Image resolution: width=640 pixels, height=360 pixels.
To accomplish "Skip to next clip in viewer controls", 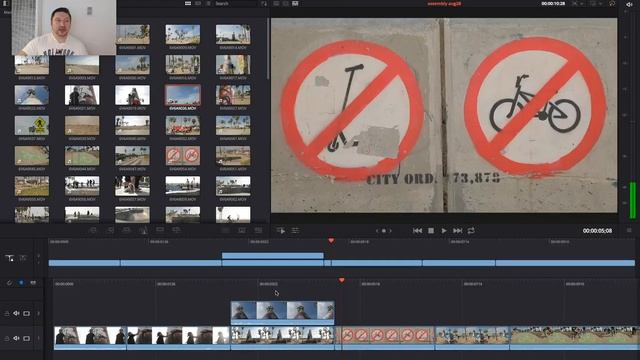I will tap(458, 231).
